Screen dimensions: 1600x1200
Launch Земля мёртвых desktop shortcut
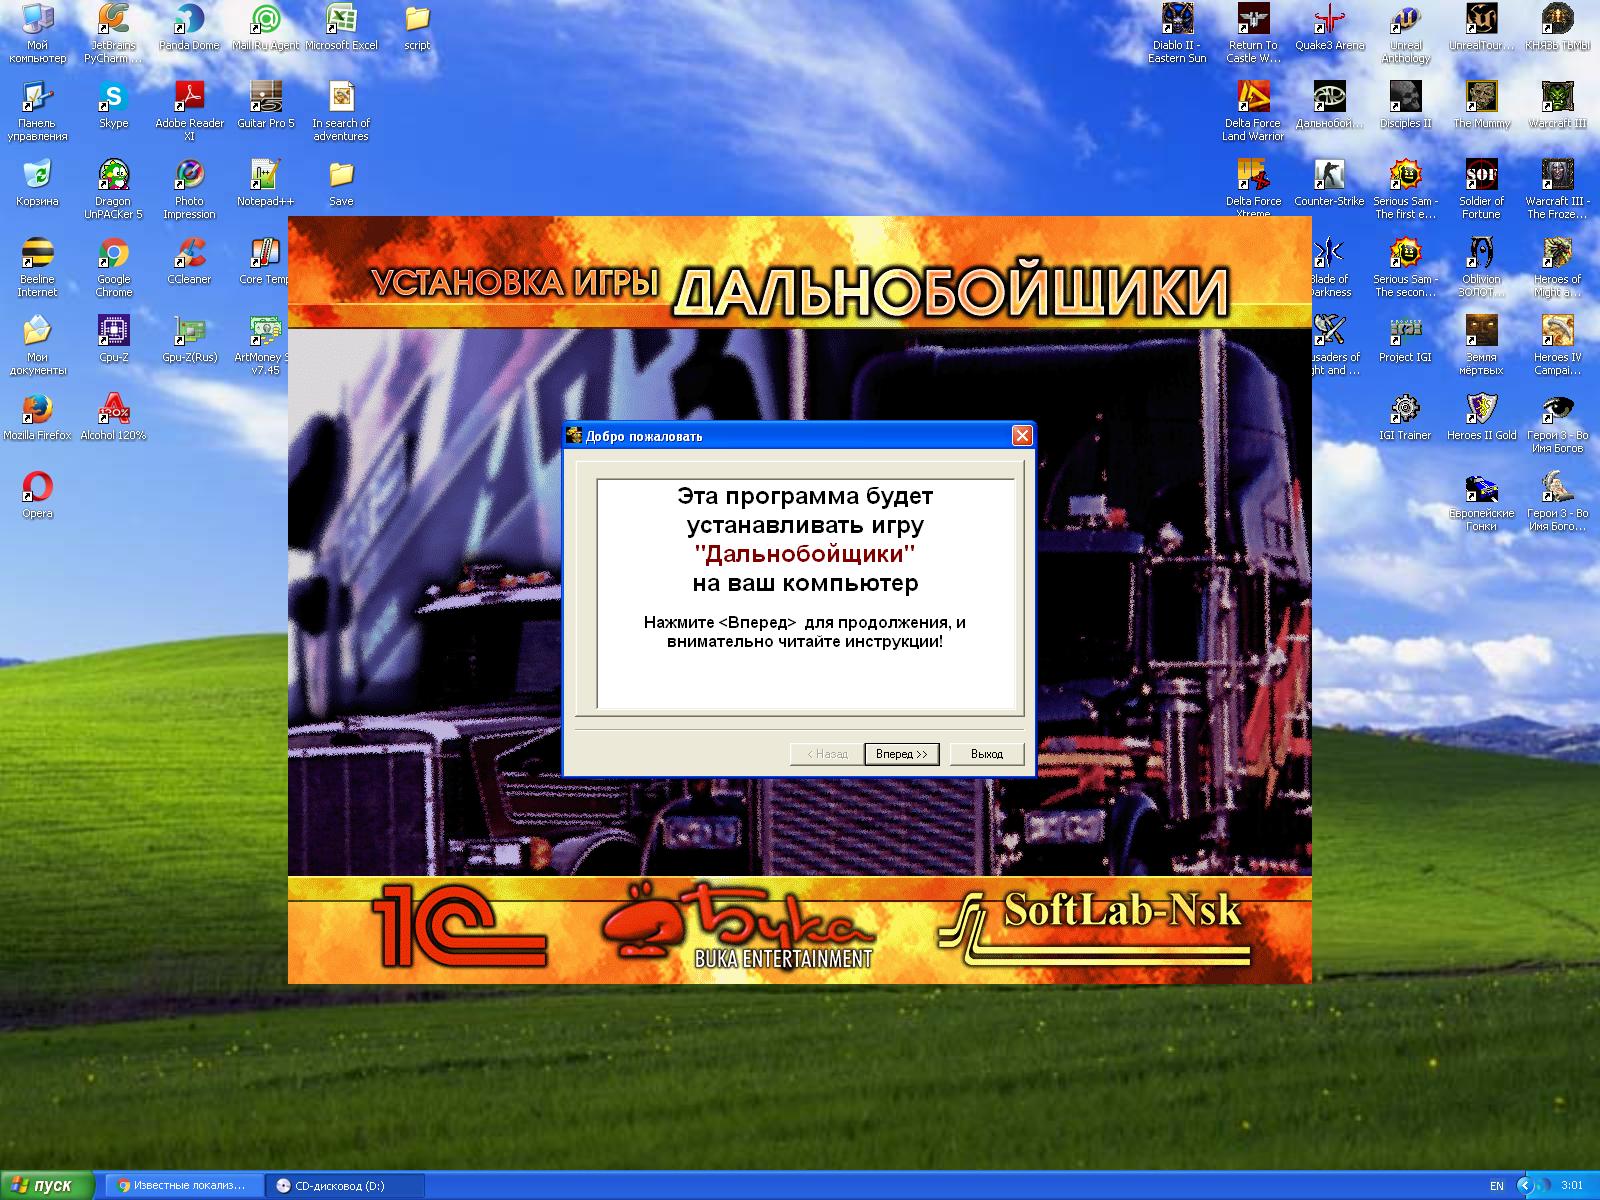[1481, 345]
